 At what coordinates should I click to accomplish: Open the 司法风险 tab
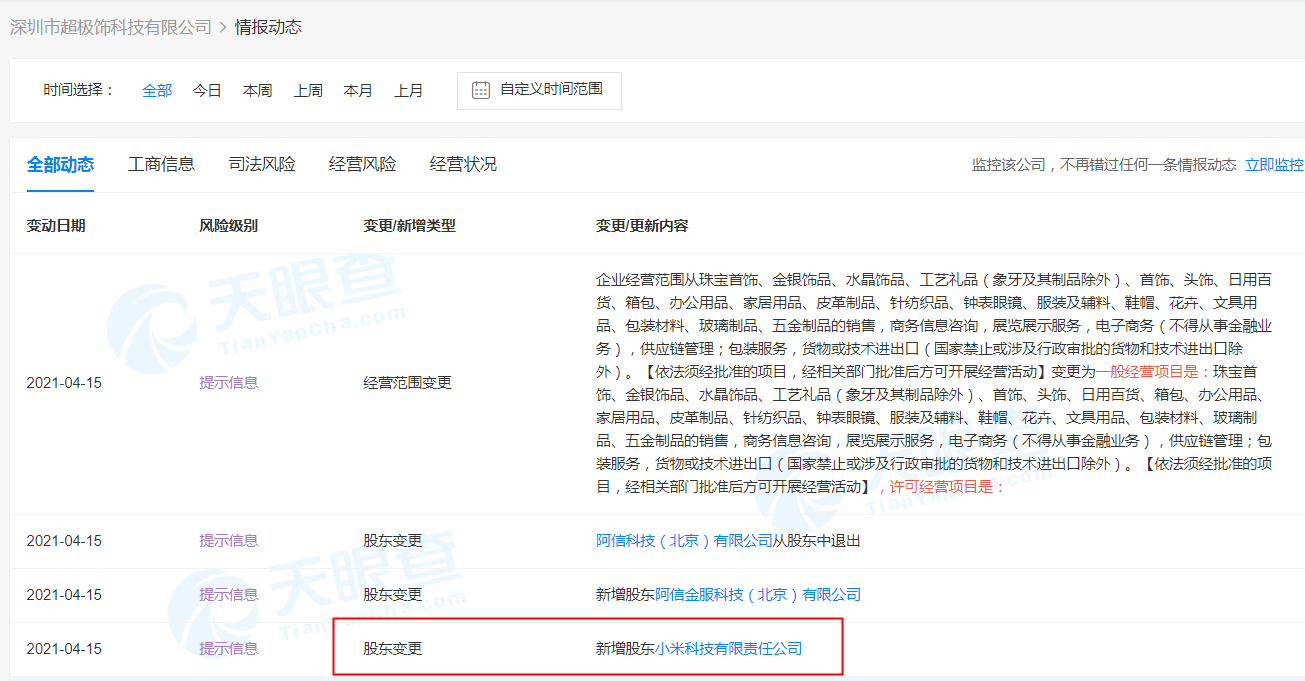tap(262, 164)
